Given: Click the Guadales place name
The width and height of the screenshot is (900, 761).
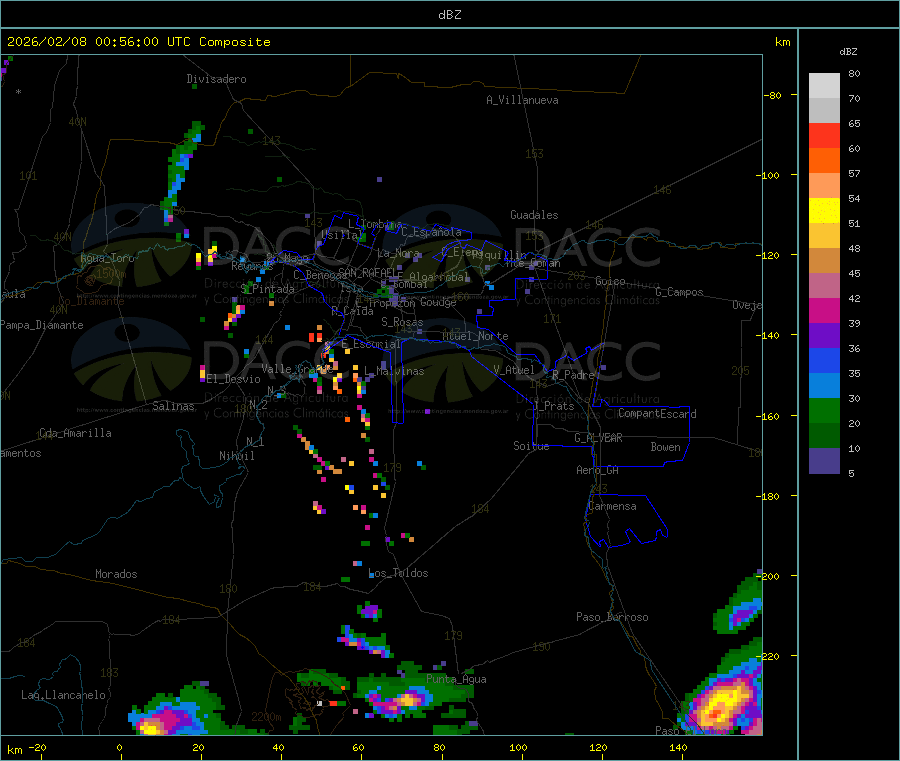Looking at the screenshot, I should pos(534,215).
